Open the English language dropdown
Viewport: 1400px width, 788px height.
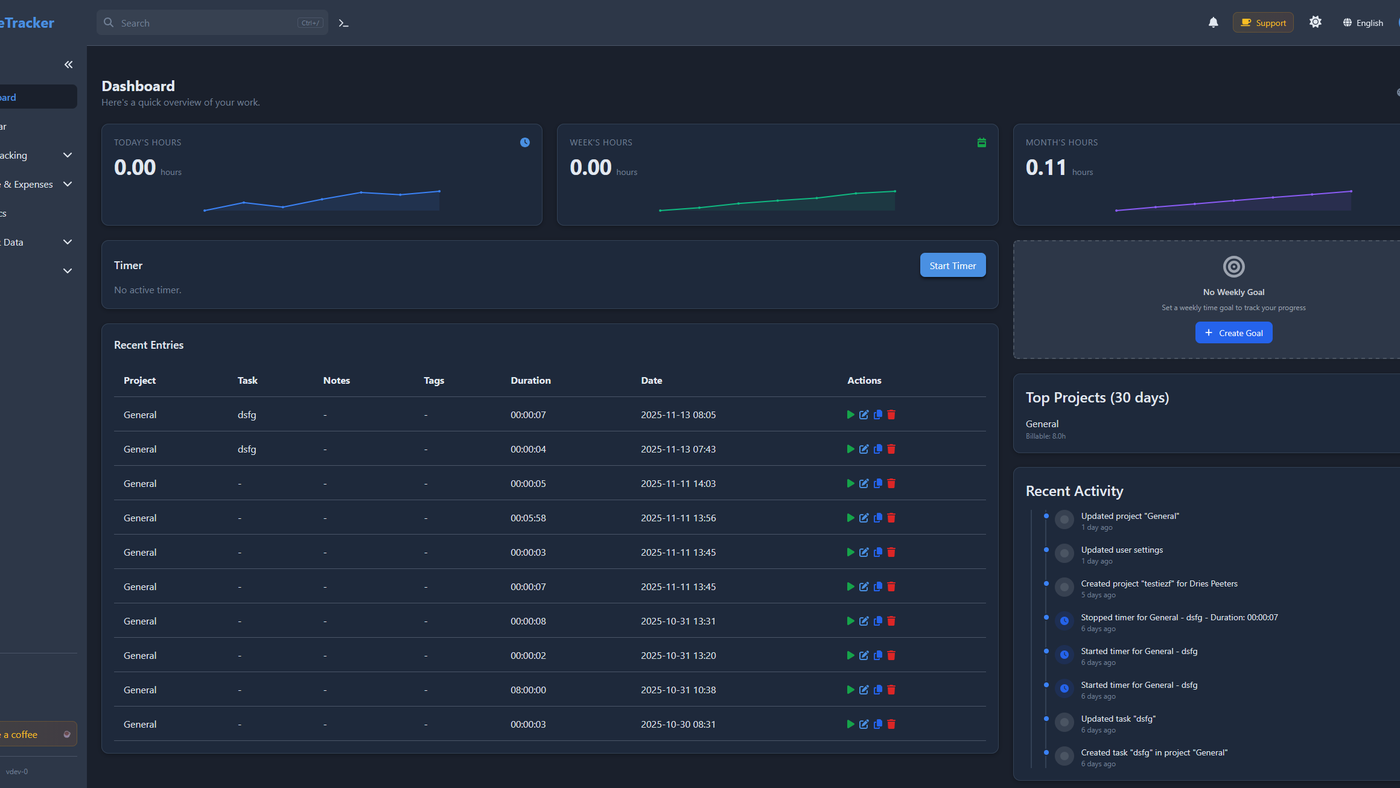point(1363,23)
